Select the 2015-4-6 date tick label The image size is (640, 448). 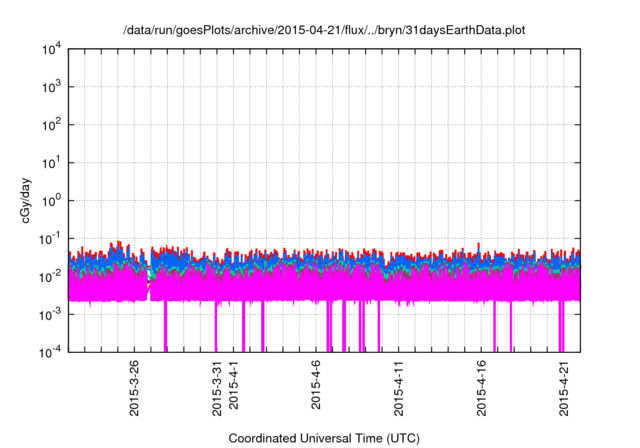316,388
